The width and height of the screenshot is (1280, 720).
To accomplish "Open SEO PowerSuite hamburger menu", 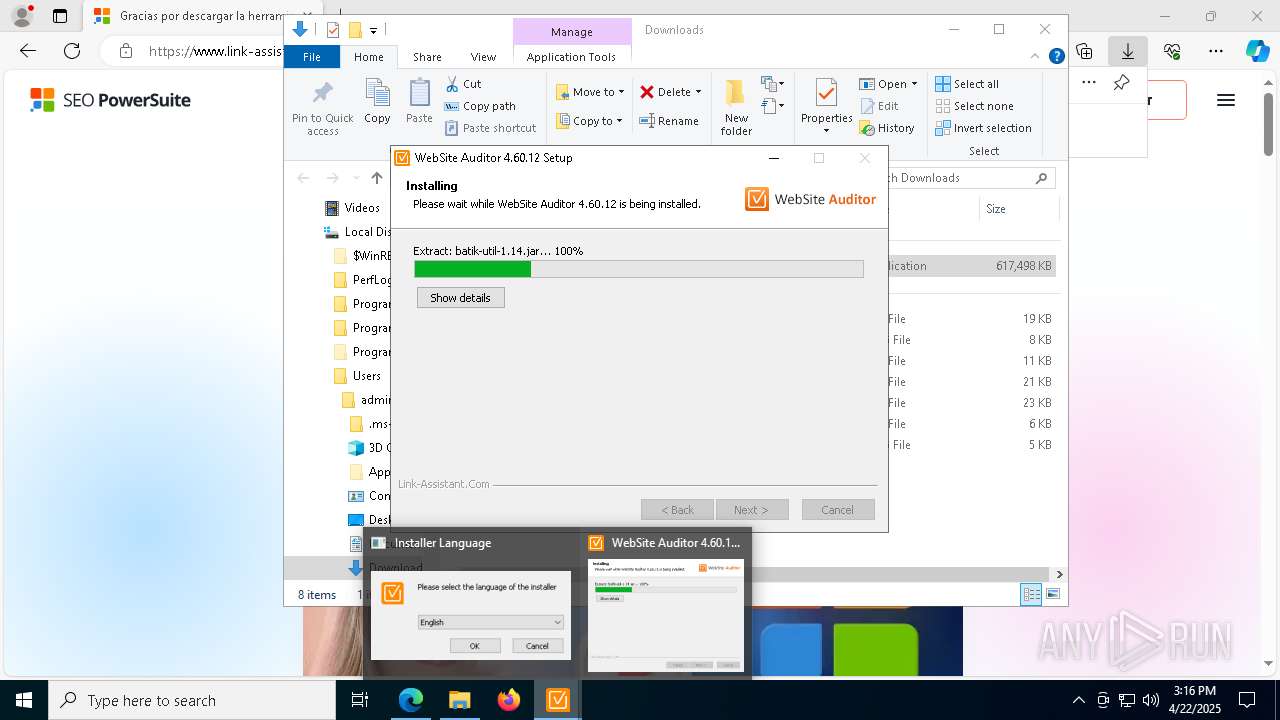I will point(1226,100).
